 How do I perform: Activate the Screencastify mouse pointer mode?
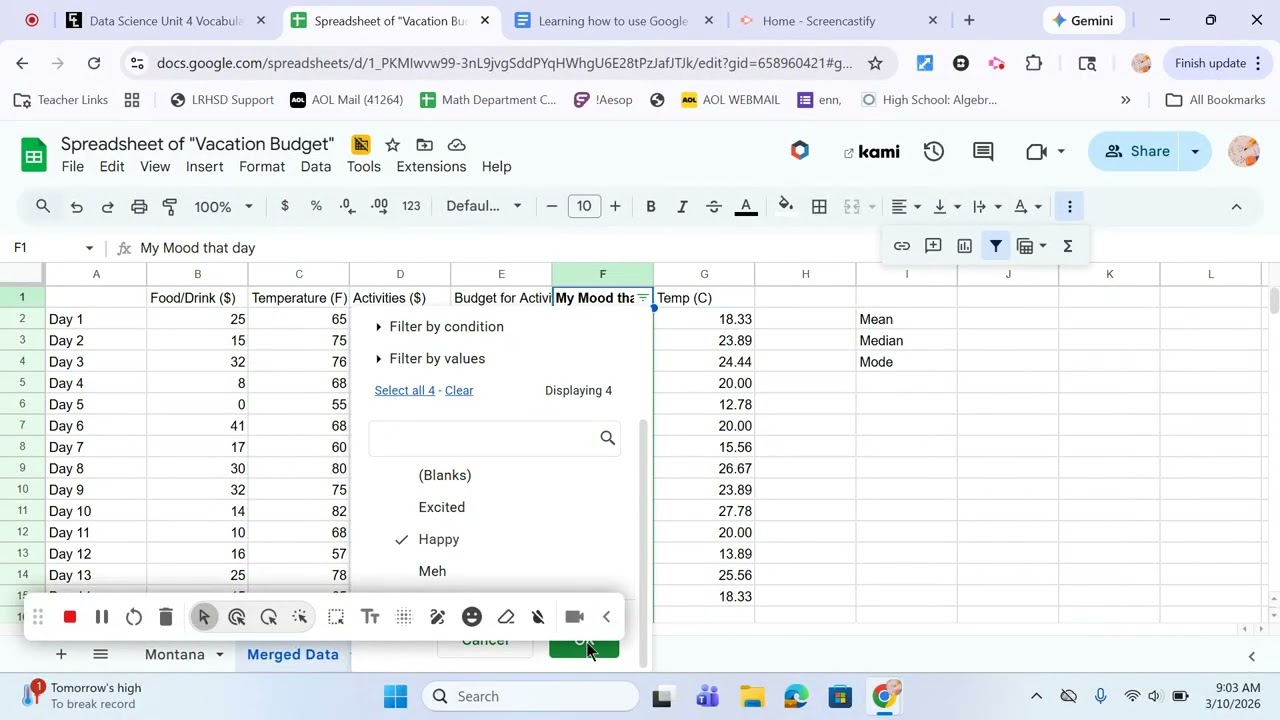click(204, 617)
